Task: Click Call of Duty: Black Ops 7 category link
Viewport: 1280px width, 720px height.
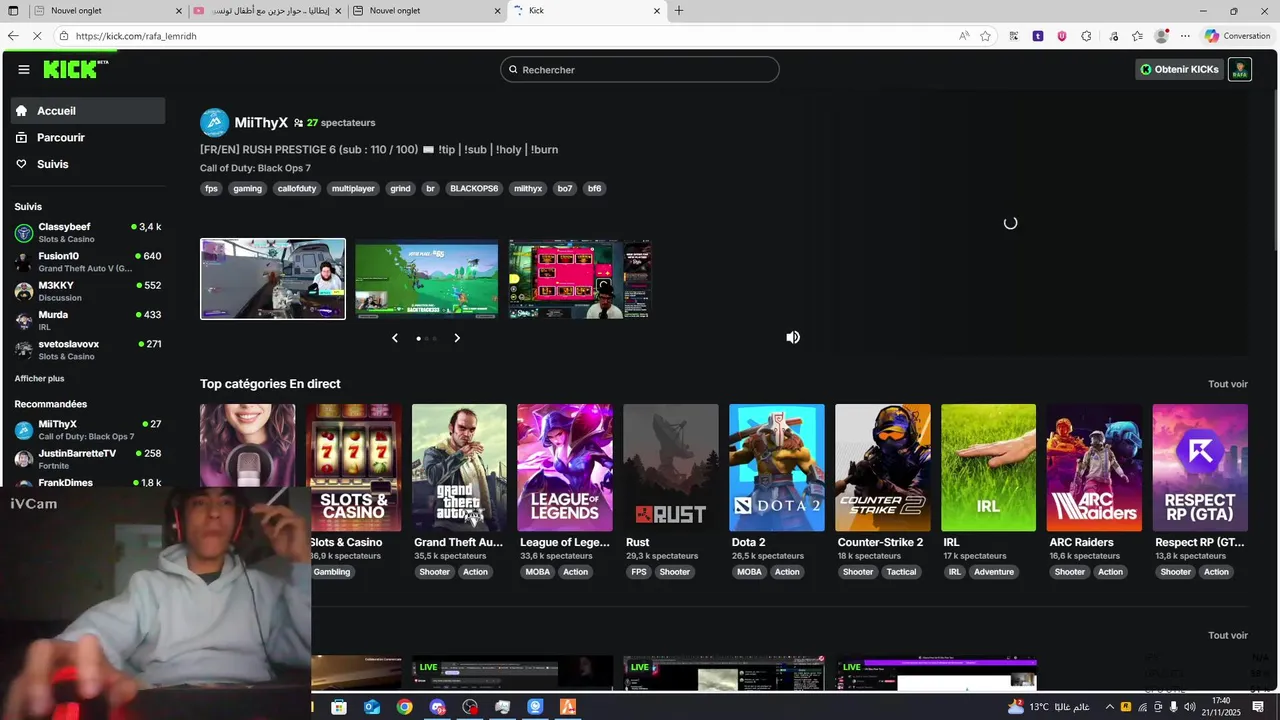Action: pos(255,168)
